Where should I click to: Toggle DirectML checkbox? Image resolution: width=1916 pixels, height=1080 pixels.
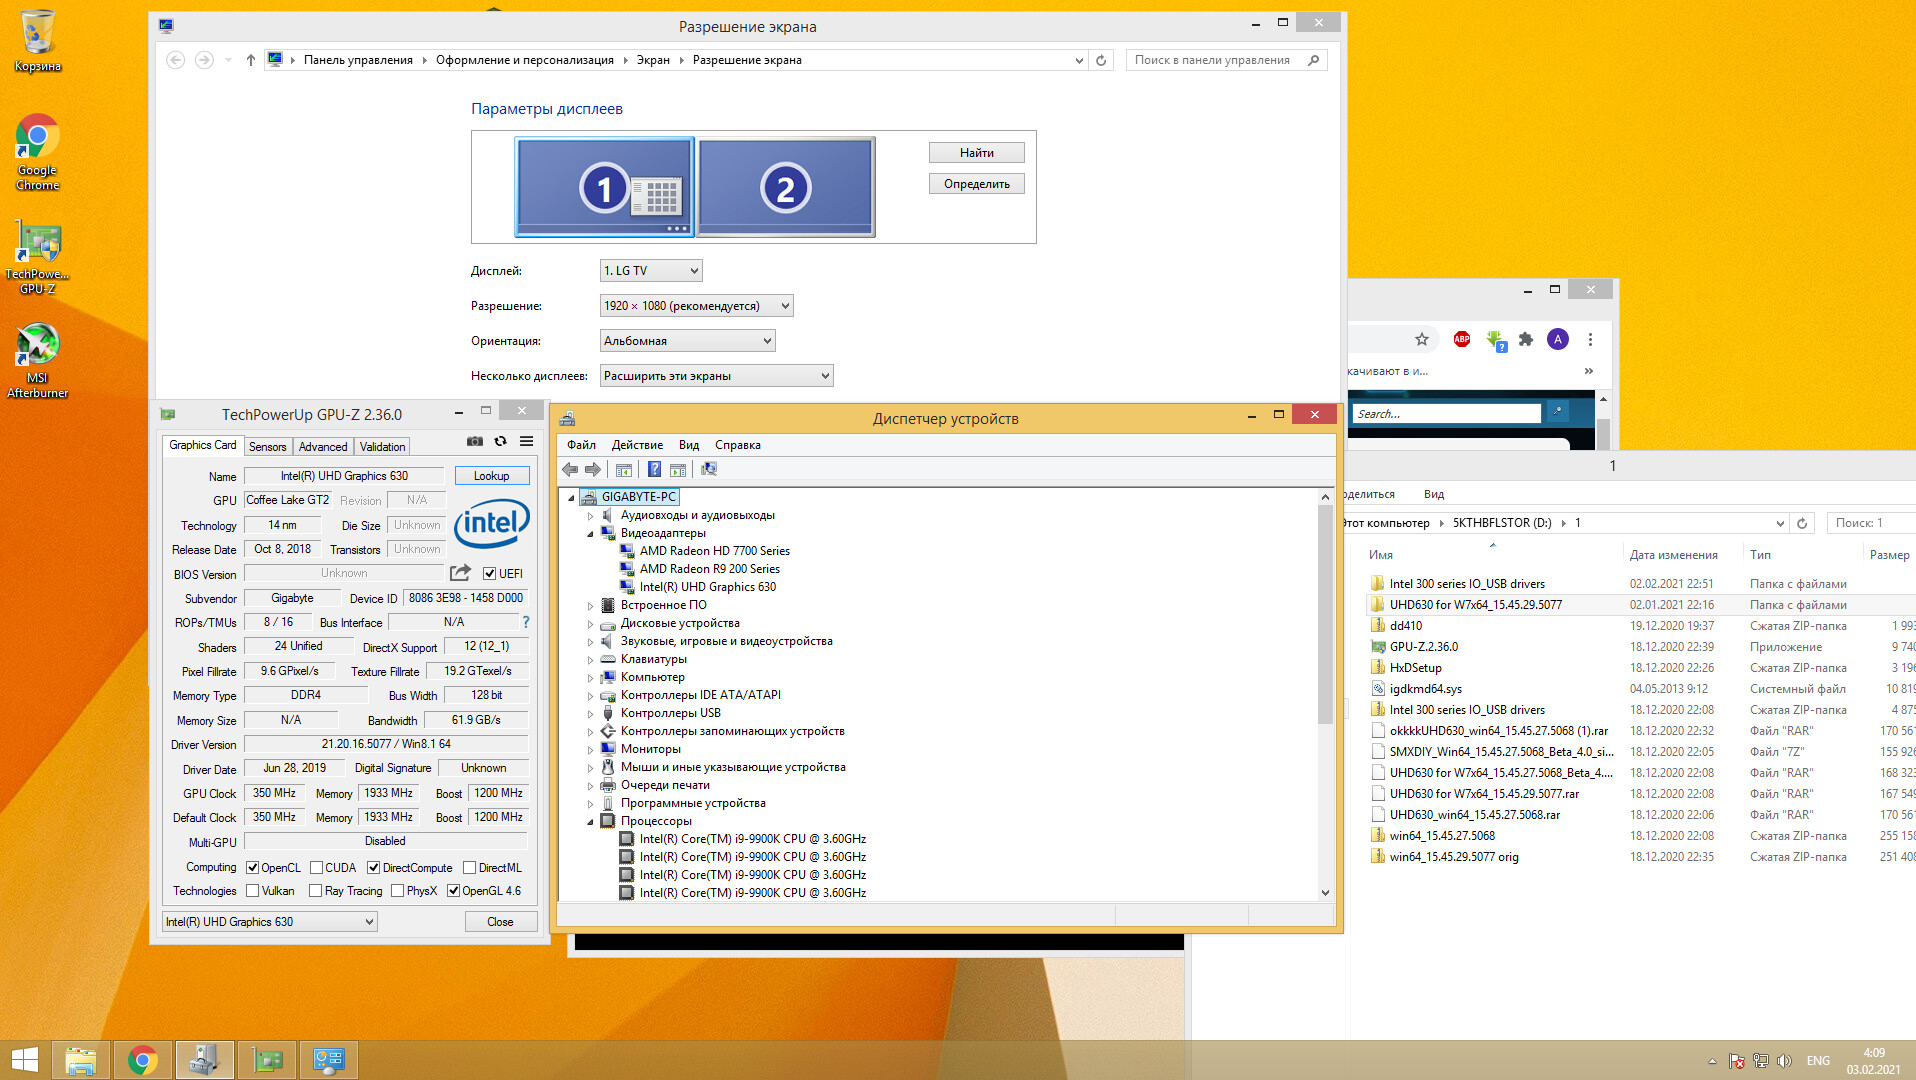(x=469, y=868)
